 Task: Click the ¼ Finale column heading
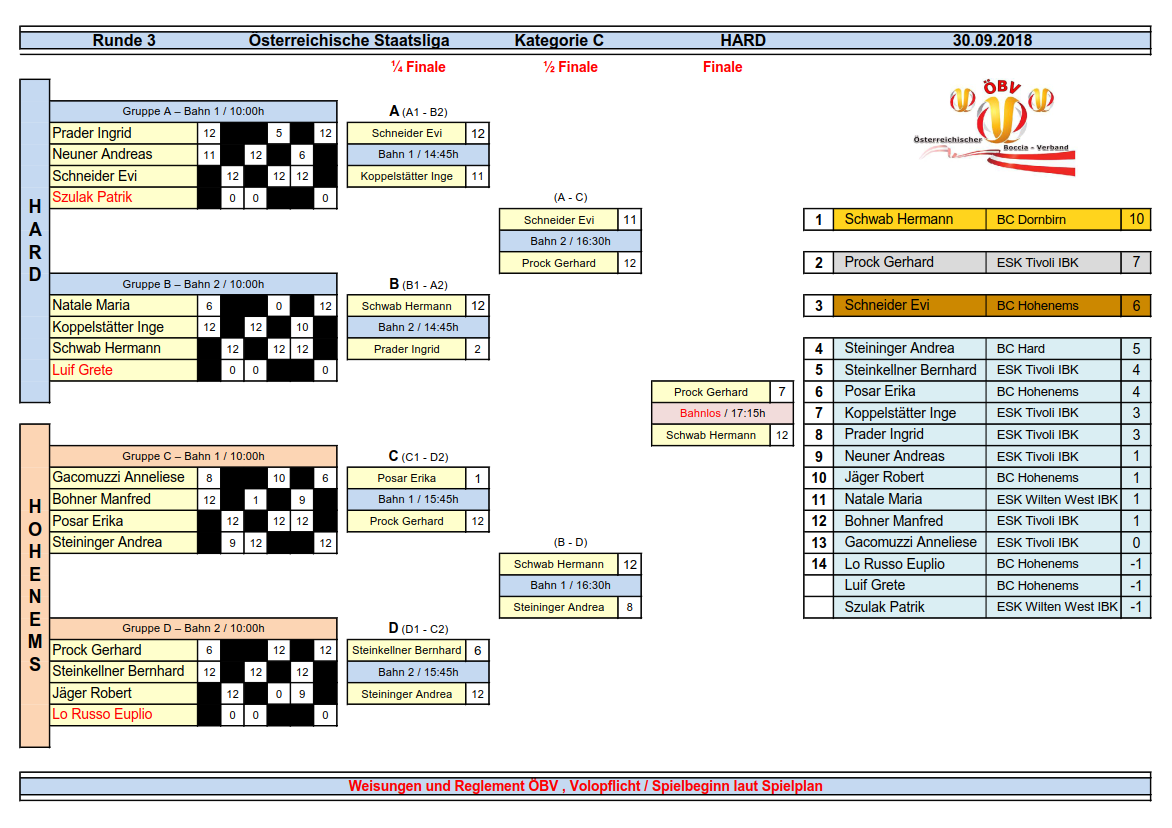pos(418,67)
